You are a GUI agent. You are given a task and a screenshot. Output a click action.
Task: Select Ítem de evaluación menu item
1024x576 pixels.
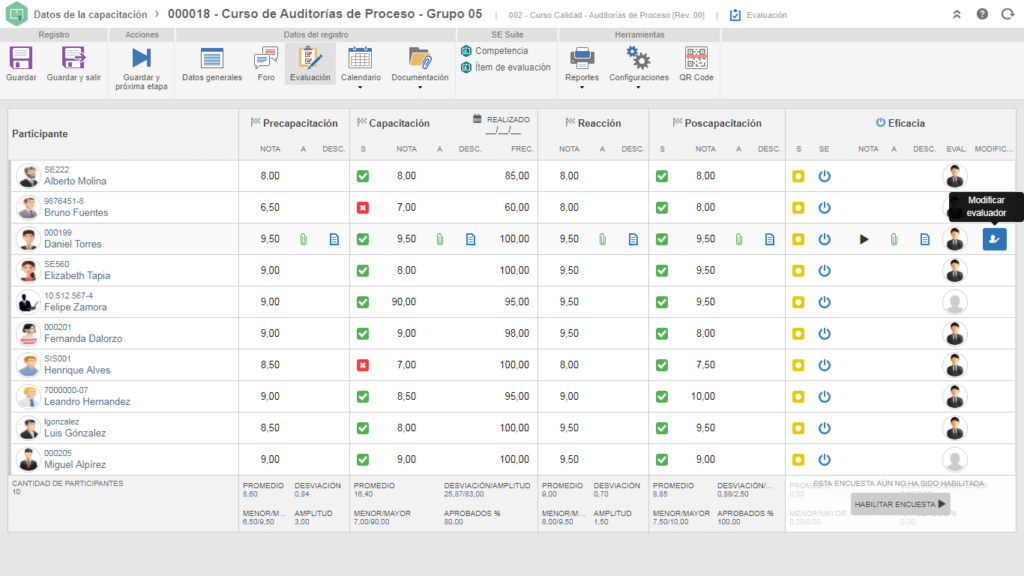[505, 67]
